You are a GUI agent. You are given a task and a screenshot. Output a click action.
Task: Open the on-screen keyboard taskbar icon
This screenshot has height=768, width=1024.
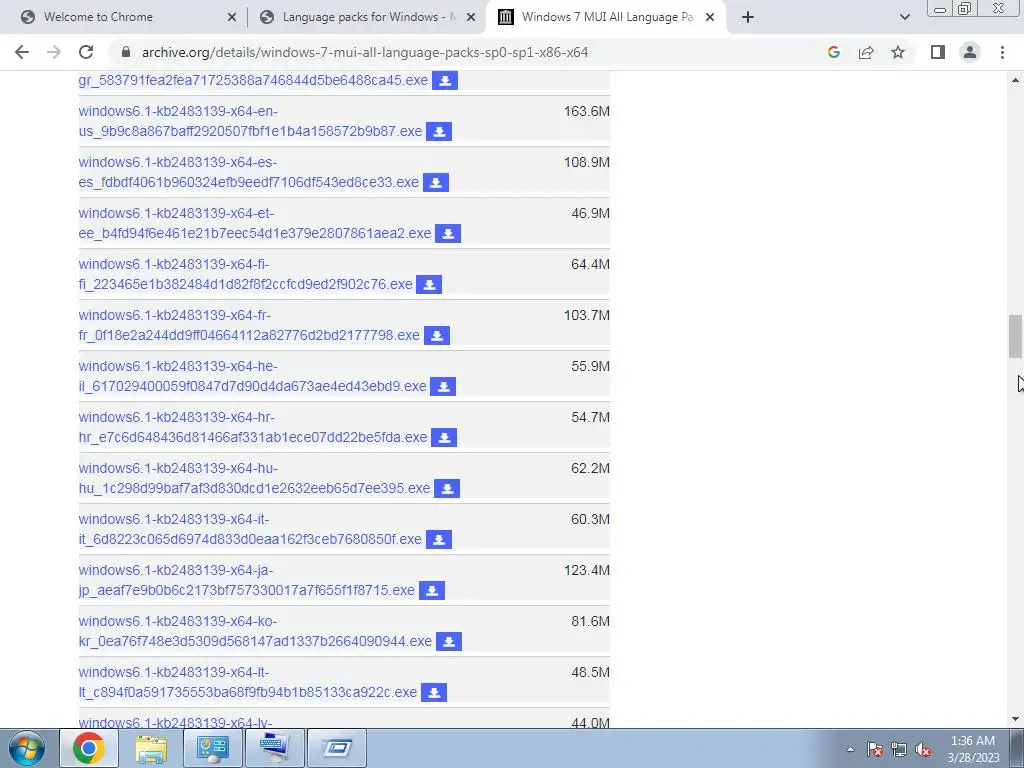275,748
